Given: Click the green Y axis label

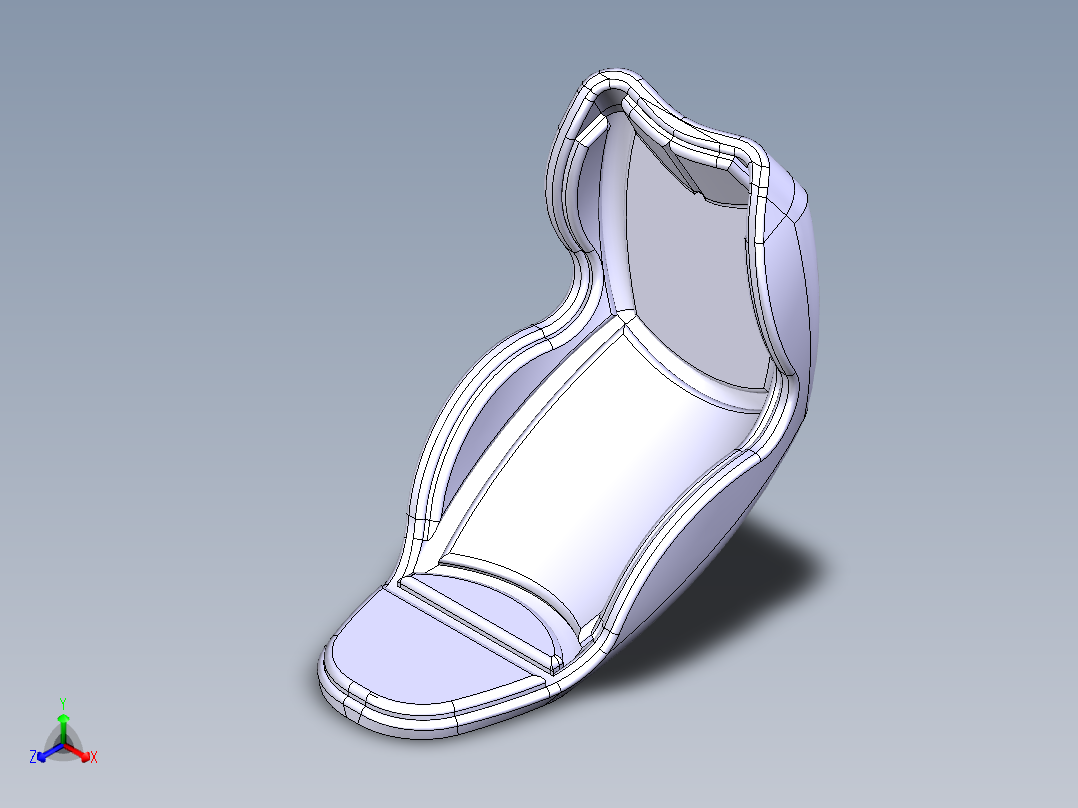Looking at the screenshot, I should pyautogui.click(x=63, y=702).
